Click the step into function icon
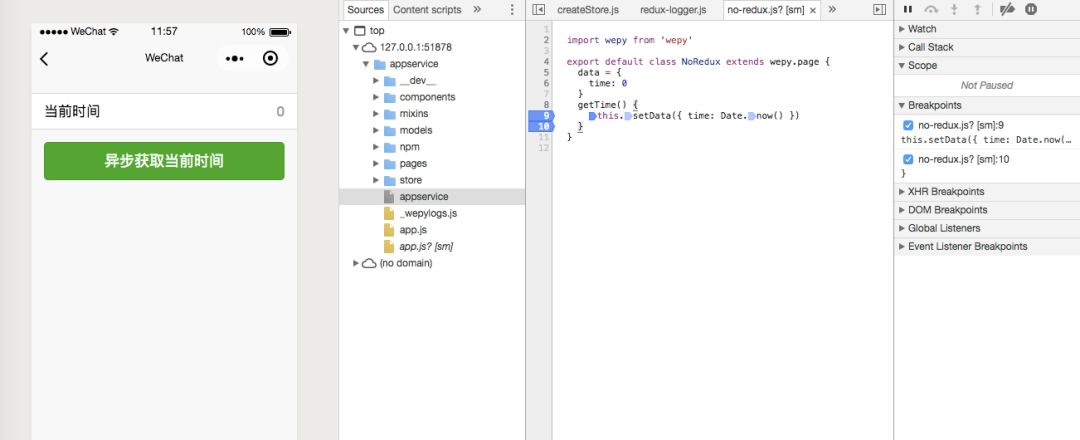The height and width of the screenshot is (440, 1080). click(954, 10)
